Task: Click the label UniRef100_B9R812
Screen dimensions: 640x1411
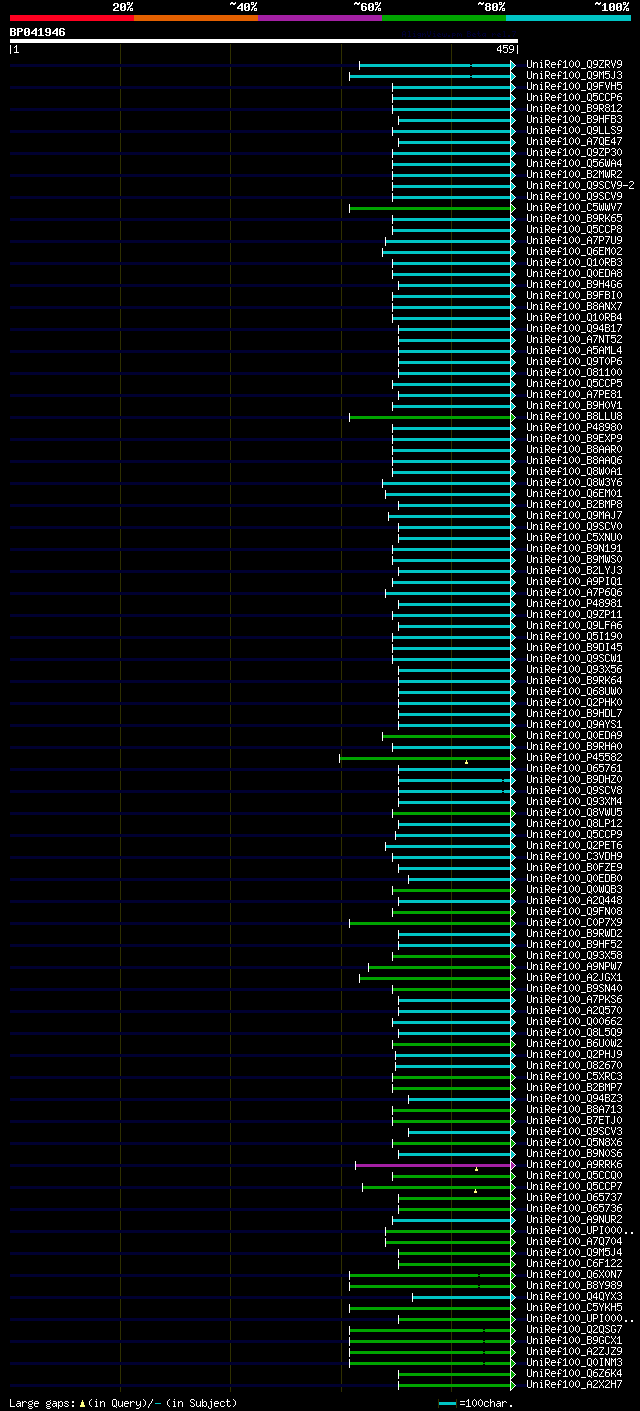Action: pyautogui.click(x=574, y=108)
